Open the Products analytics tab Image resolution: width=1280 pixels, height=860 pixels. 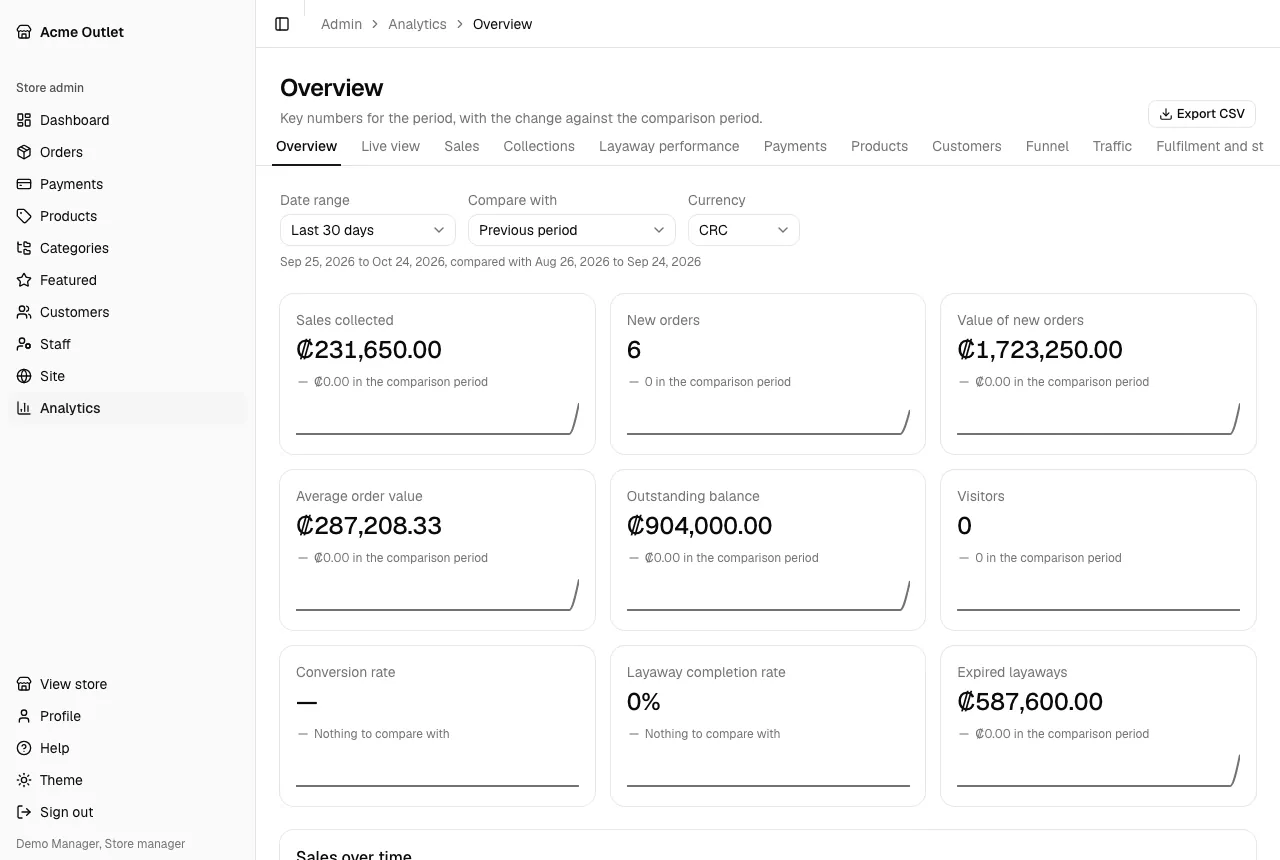[879, 146]
